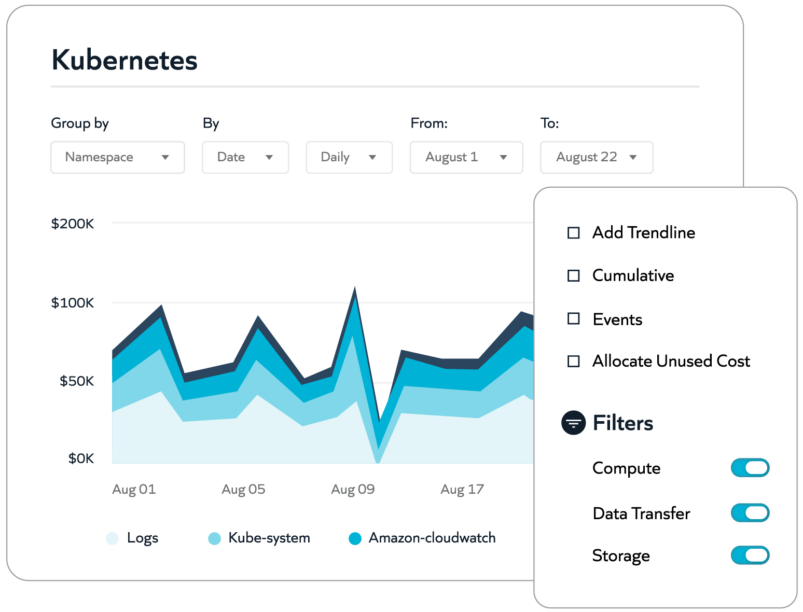This screenshot has height=612, width=803.
Task: Click the chart peak near Aug 09
Action: [x=354, y=294]
